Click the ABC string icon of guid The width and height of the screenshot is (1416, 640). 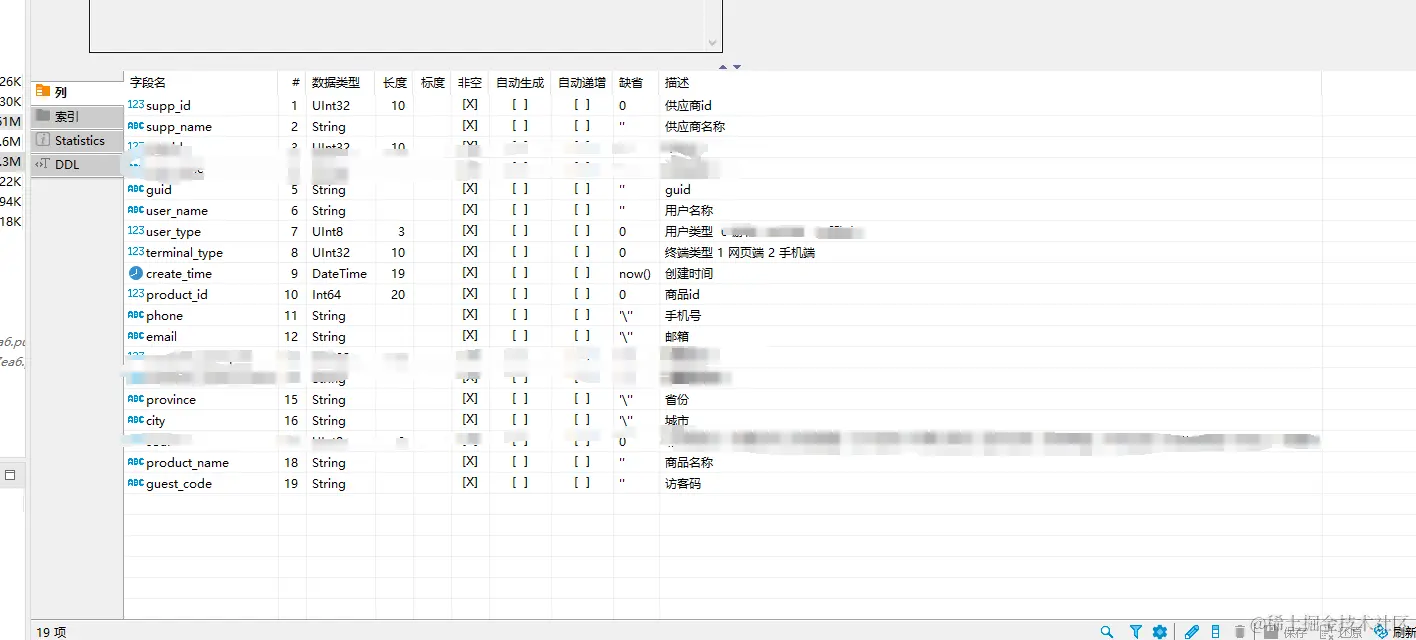(x=136, y=189)
